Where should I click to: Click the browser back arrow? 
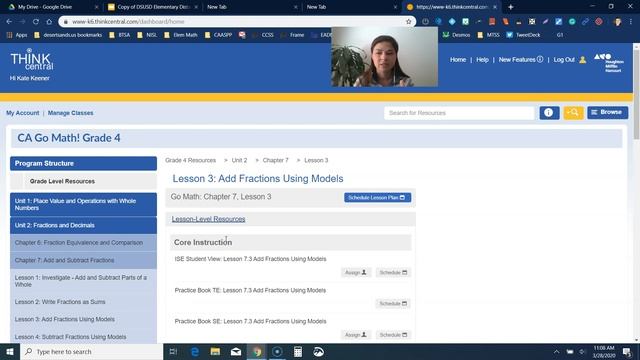[9, 22]
